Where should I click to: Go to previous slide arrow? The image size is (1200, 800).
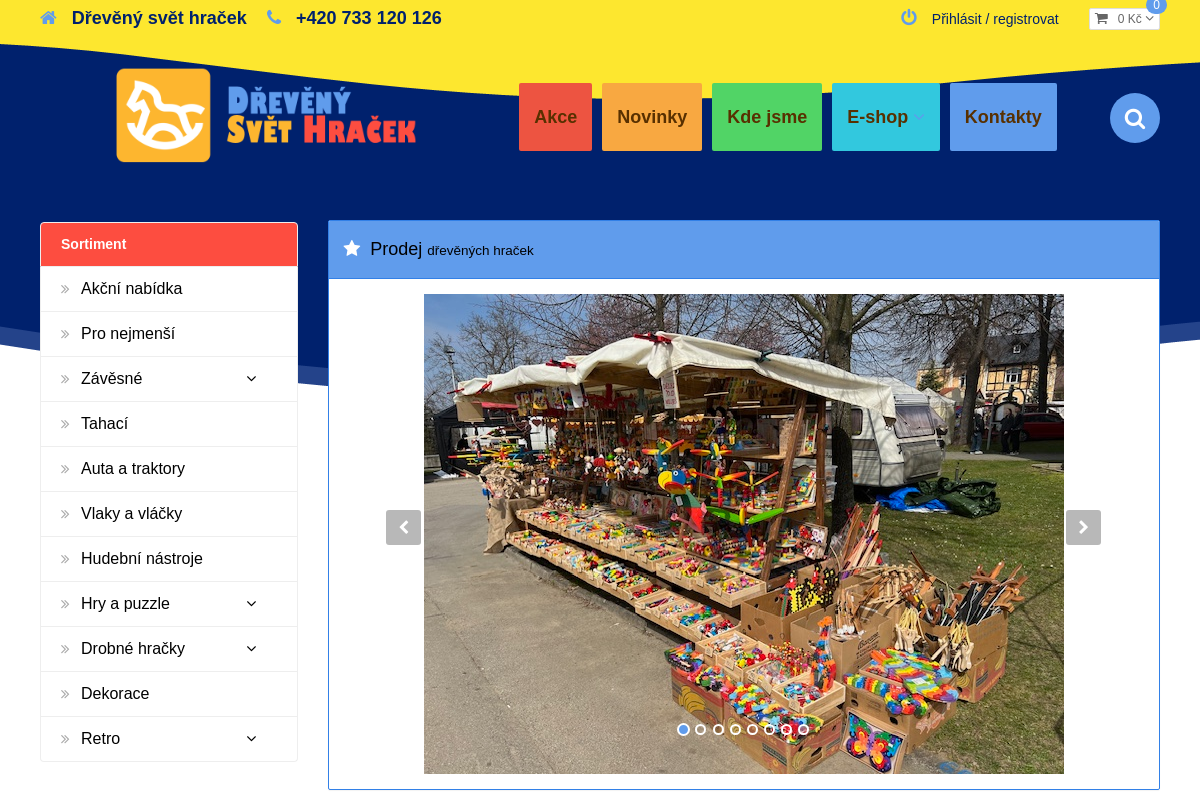pos(403,527)
